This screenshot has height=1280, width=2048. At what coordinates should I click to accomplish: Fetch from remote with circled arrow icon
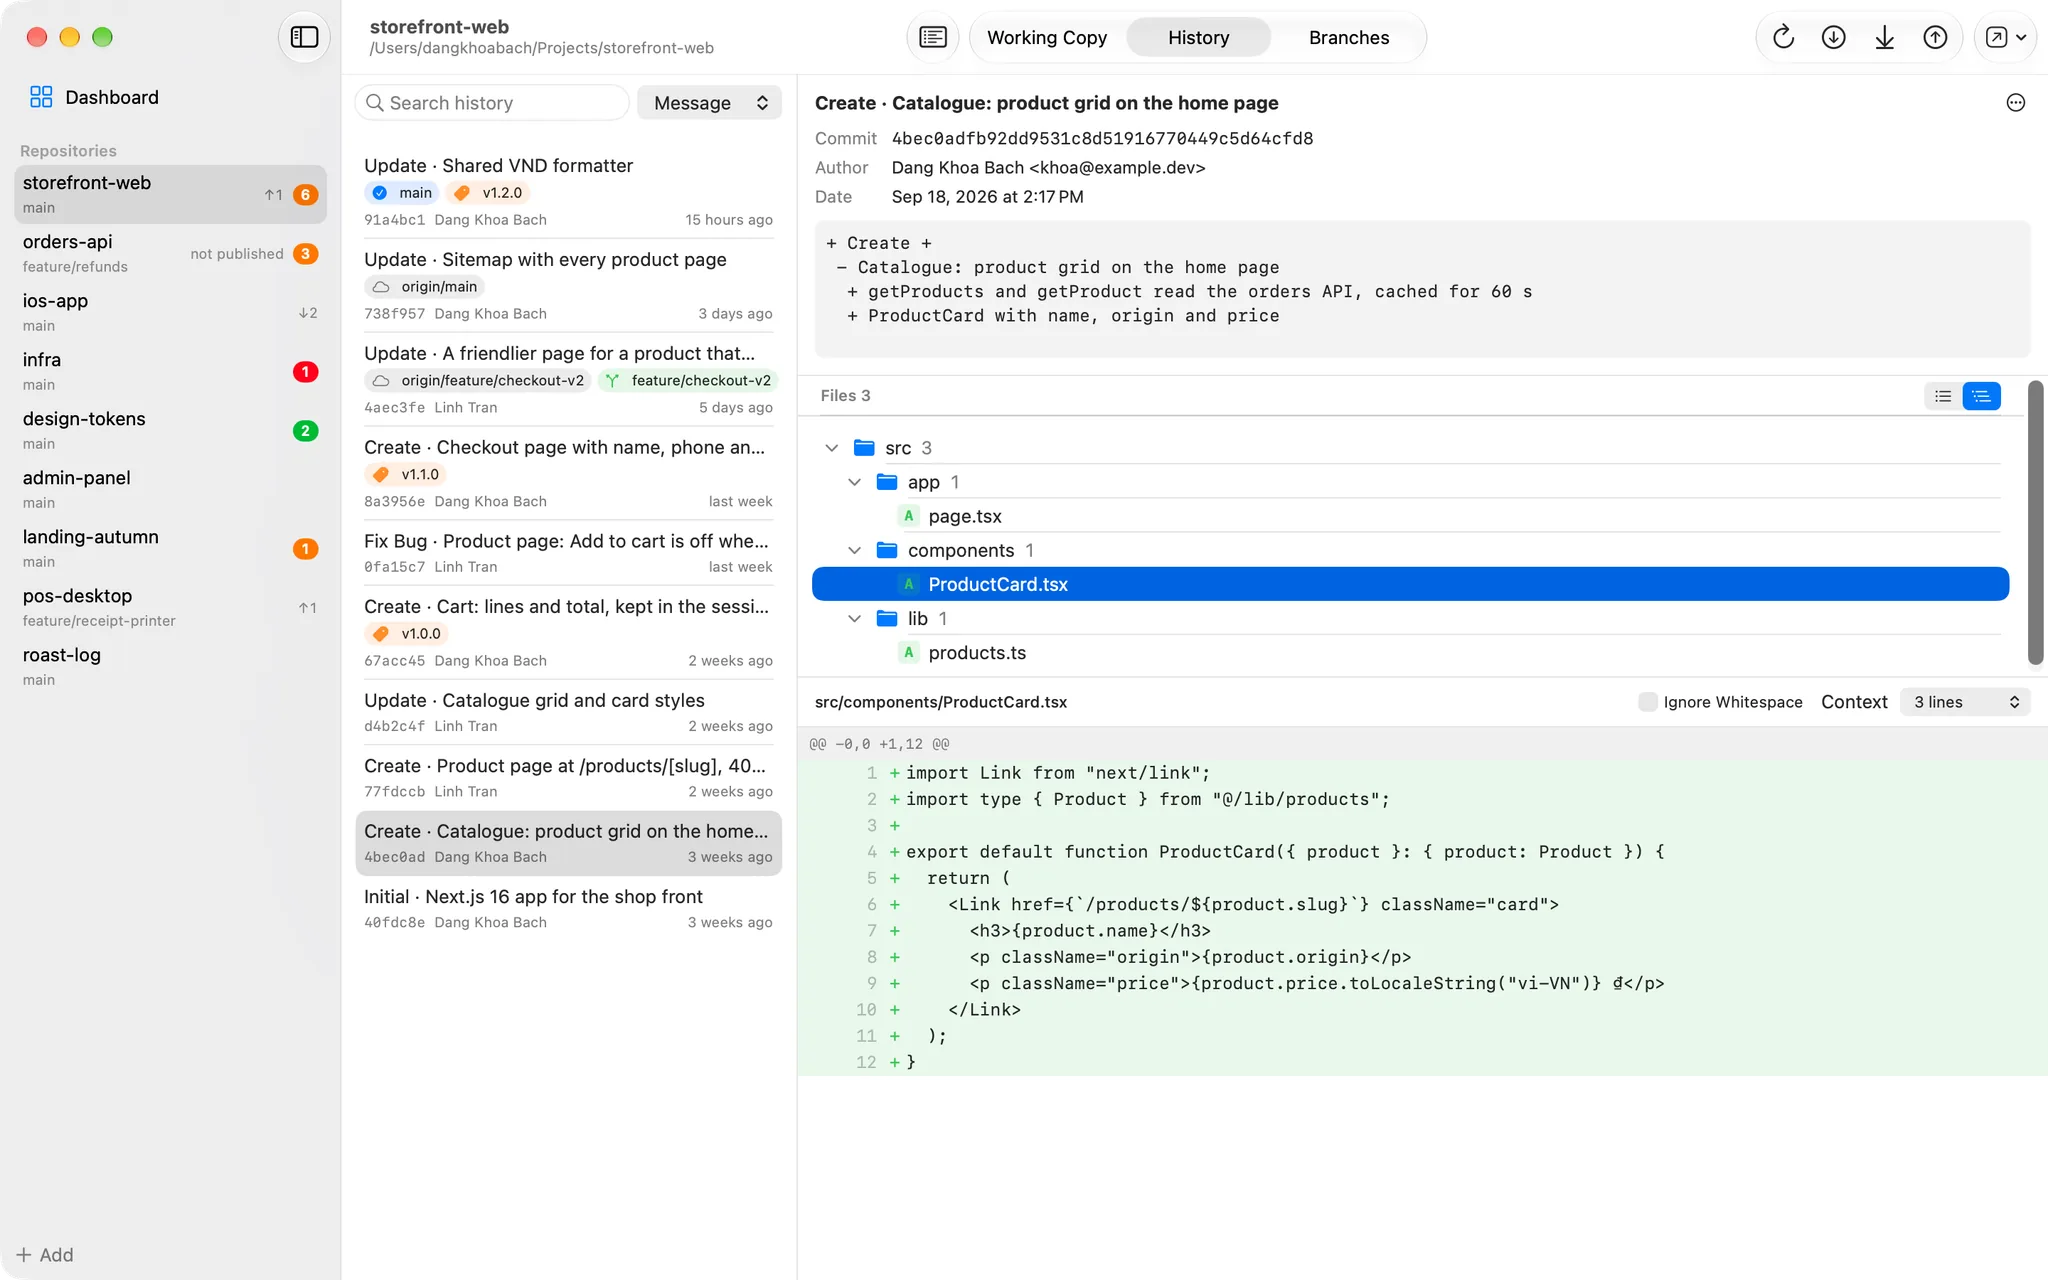pyautogui.click(x=1833, y=37)
